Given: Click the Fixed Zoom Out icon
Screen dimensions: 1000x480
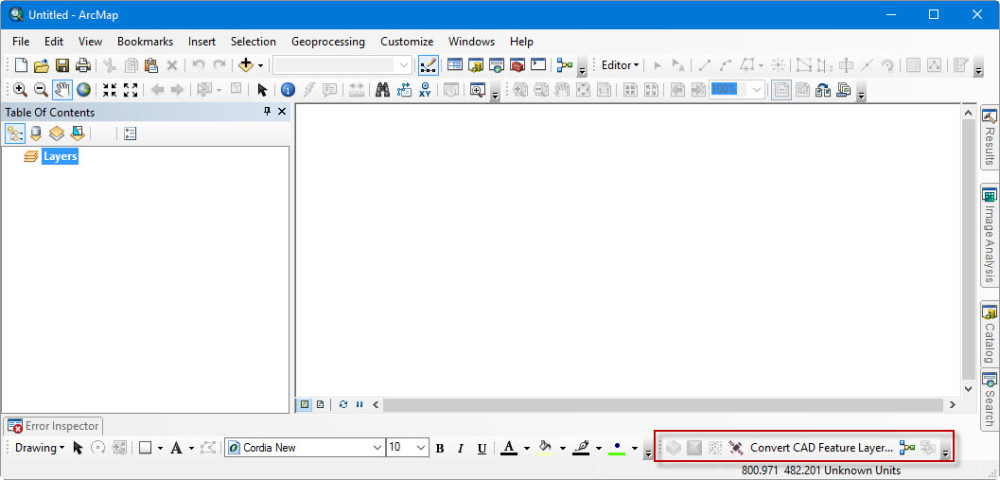Looking at the screenshot, I should (x=130, y=90).
